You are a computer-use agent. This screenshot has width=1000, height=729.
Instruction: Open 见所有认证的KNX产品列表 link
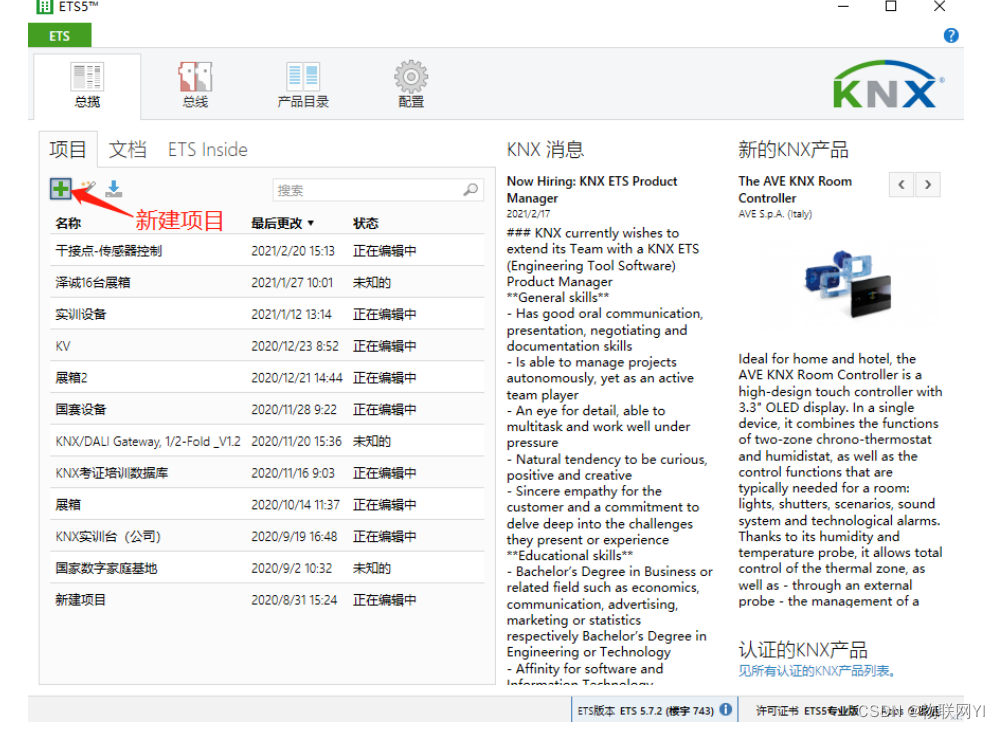(x=817, y=671)
